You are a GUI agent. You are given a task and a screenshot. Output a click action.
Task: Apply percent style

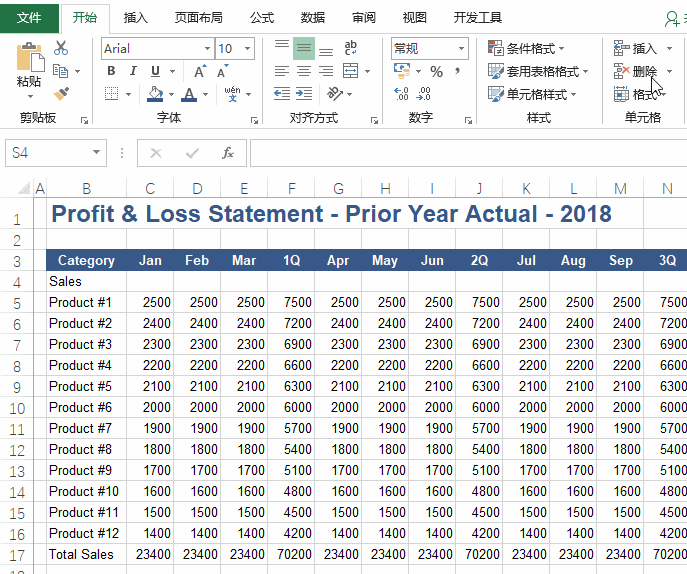pos(436,71)
